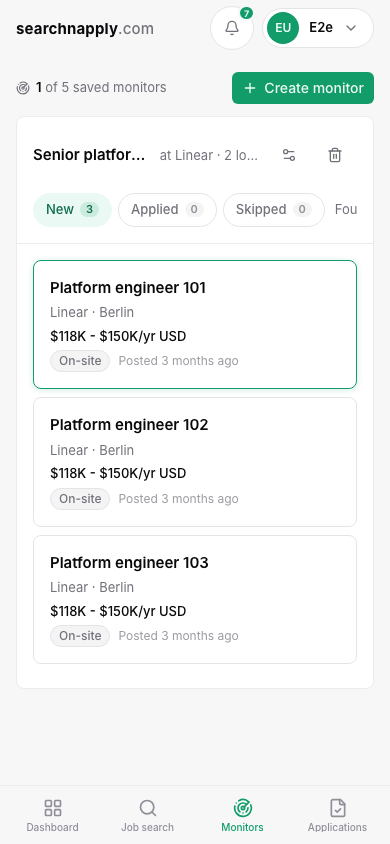Click 'Posted 3 months ago' on Platform engineer 103
390x844 pixels.
tap(178, 636)
